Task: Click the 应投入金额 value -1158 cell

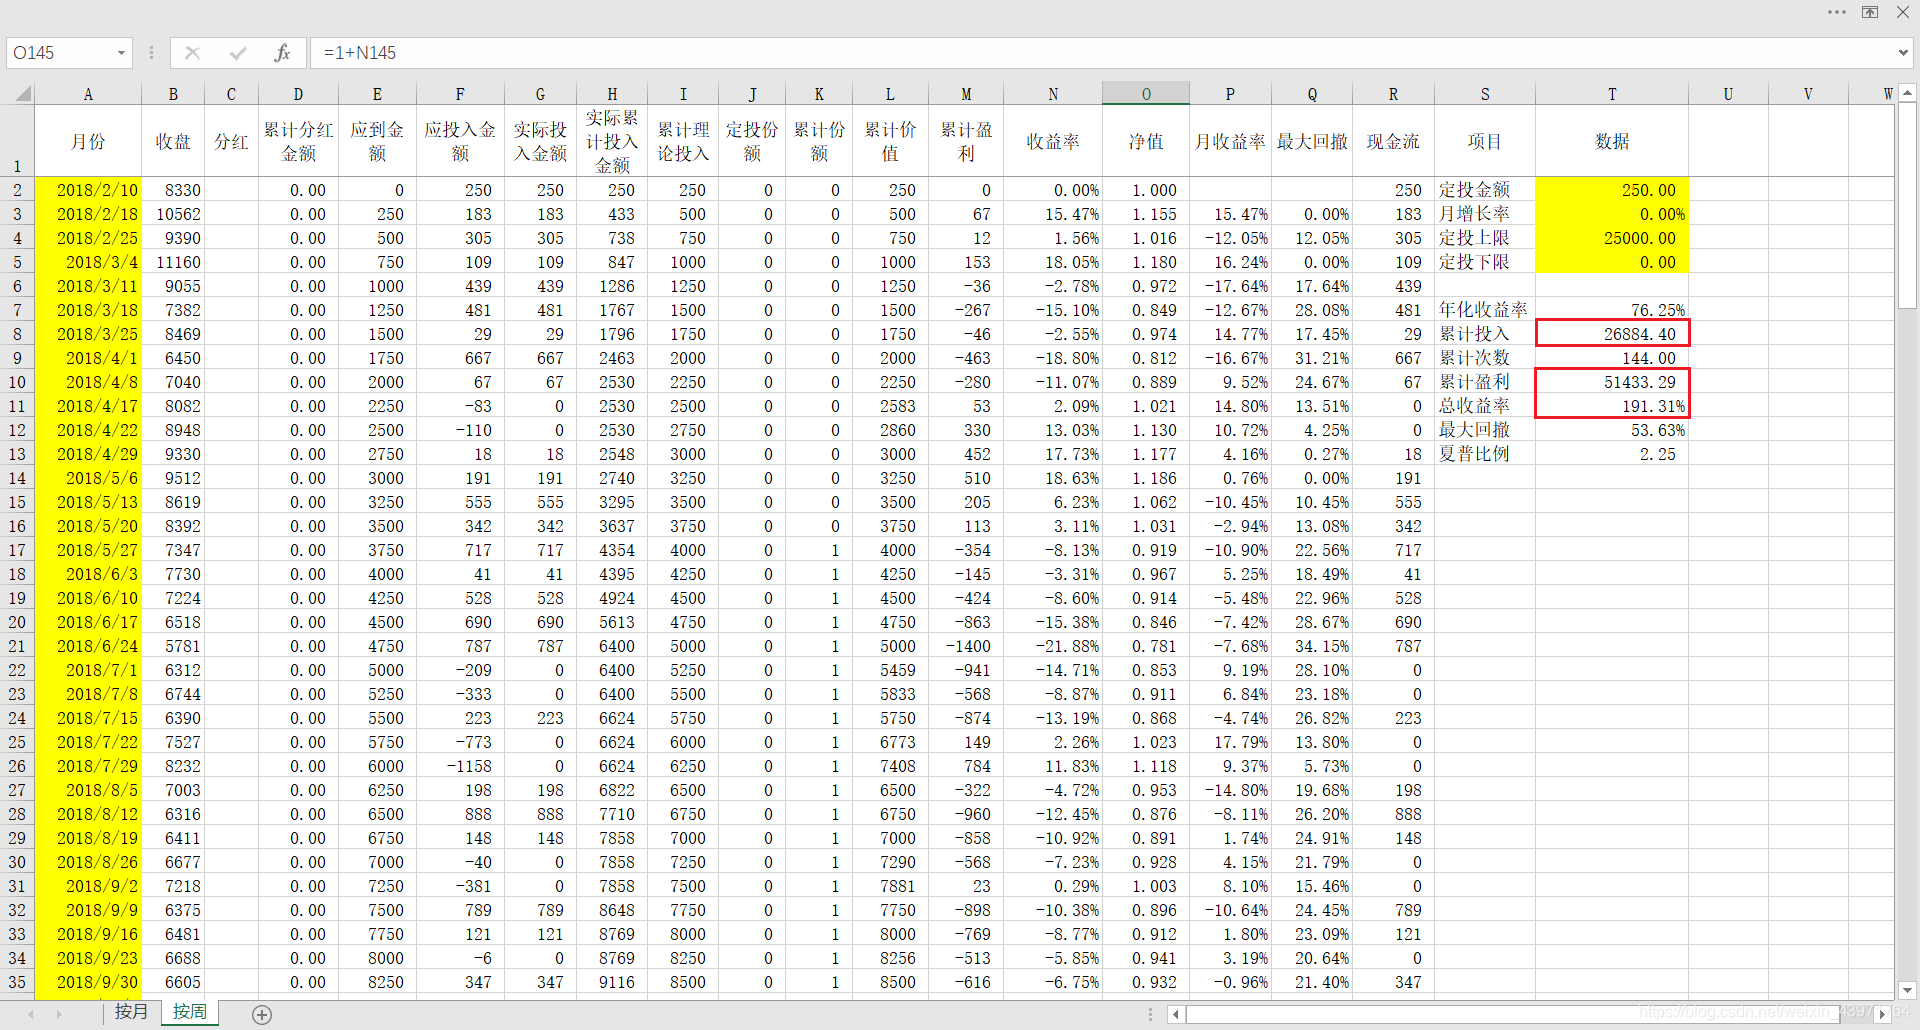Action: [460, 766]
